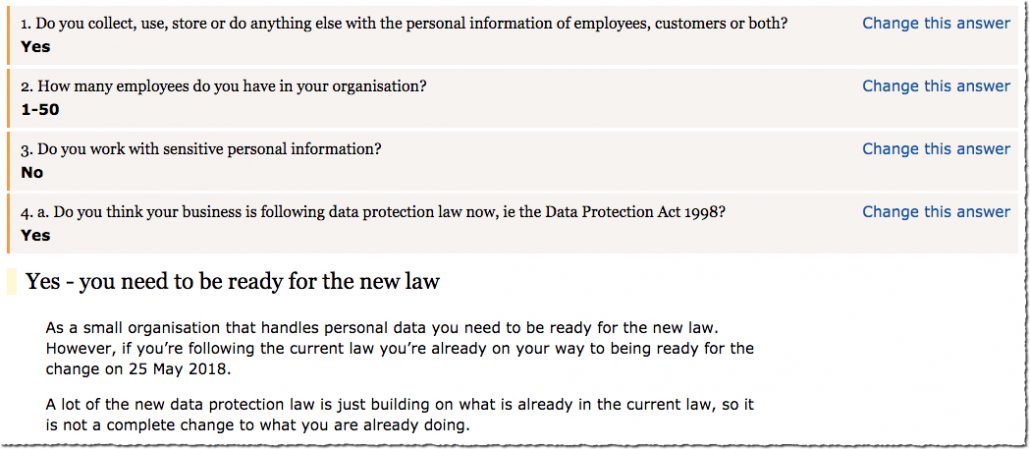Click question 4a about data protection law
1030x449 pixels.
point(373,213)
